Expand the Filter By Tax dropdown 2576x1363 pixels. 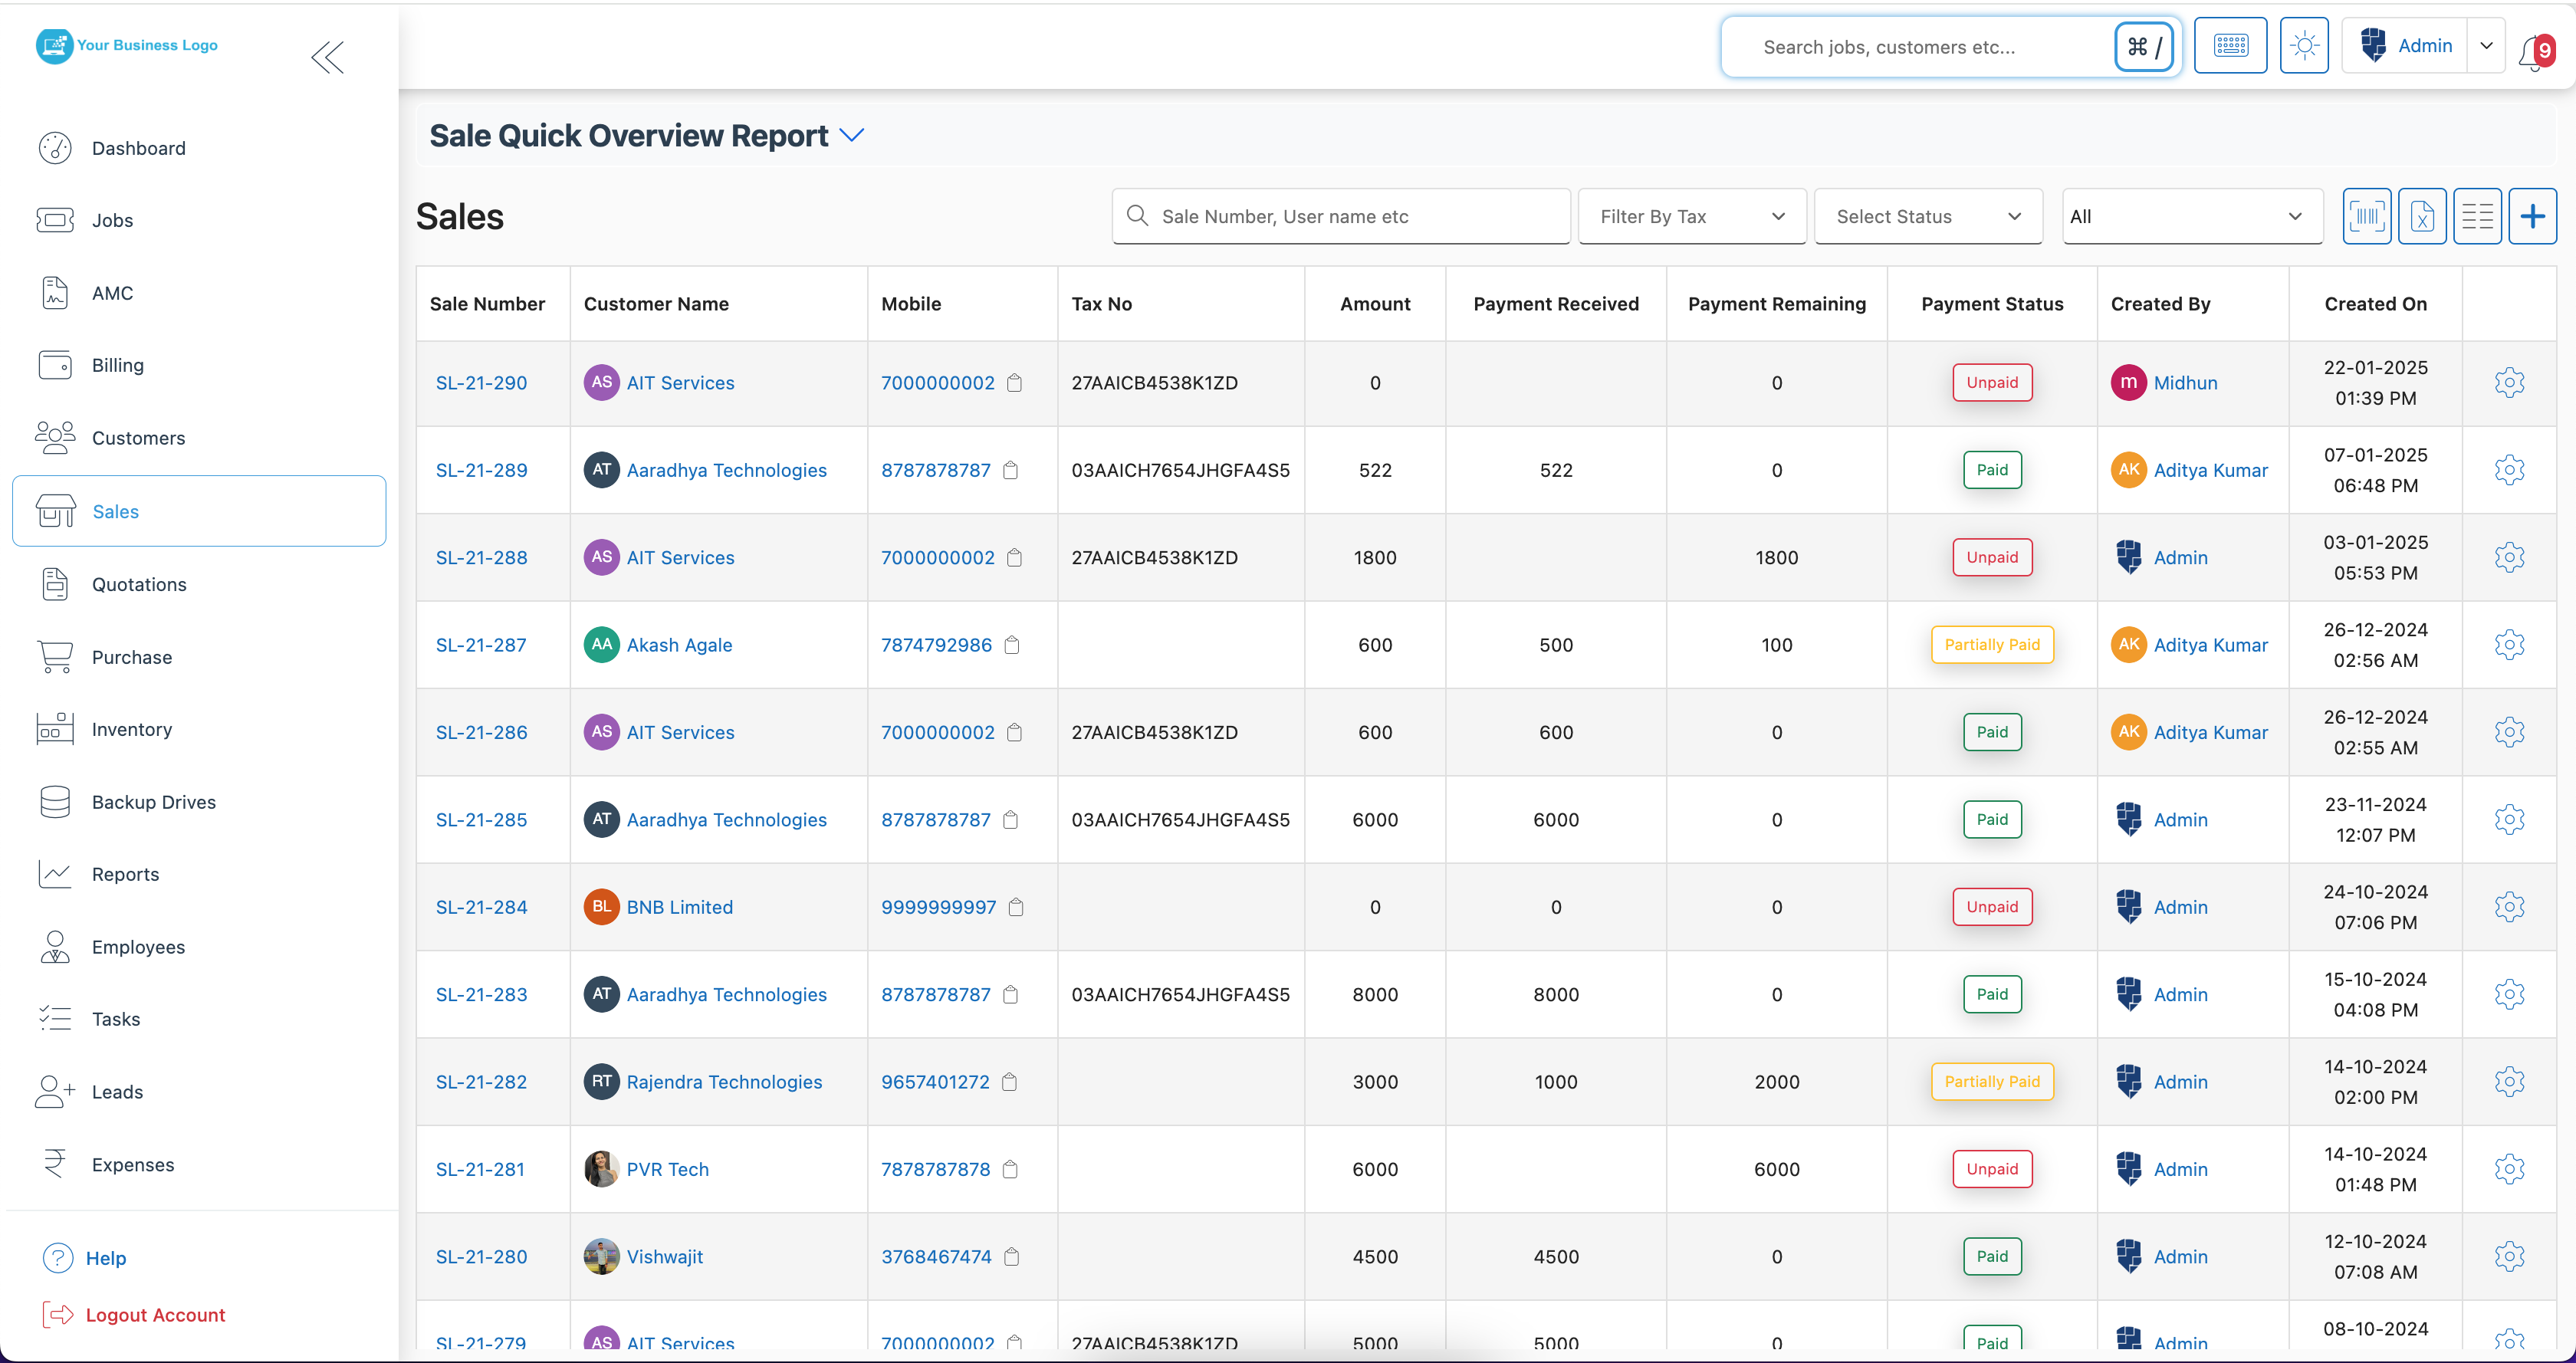[1691, 216]
